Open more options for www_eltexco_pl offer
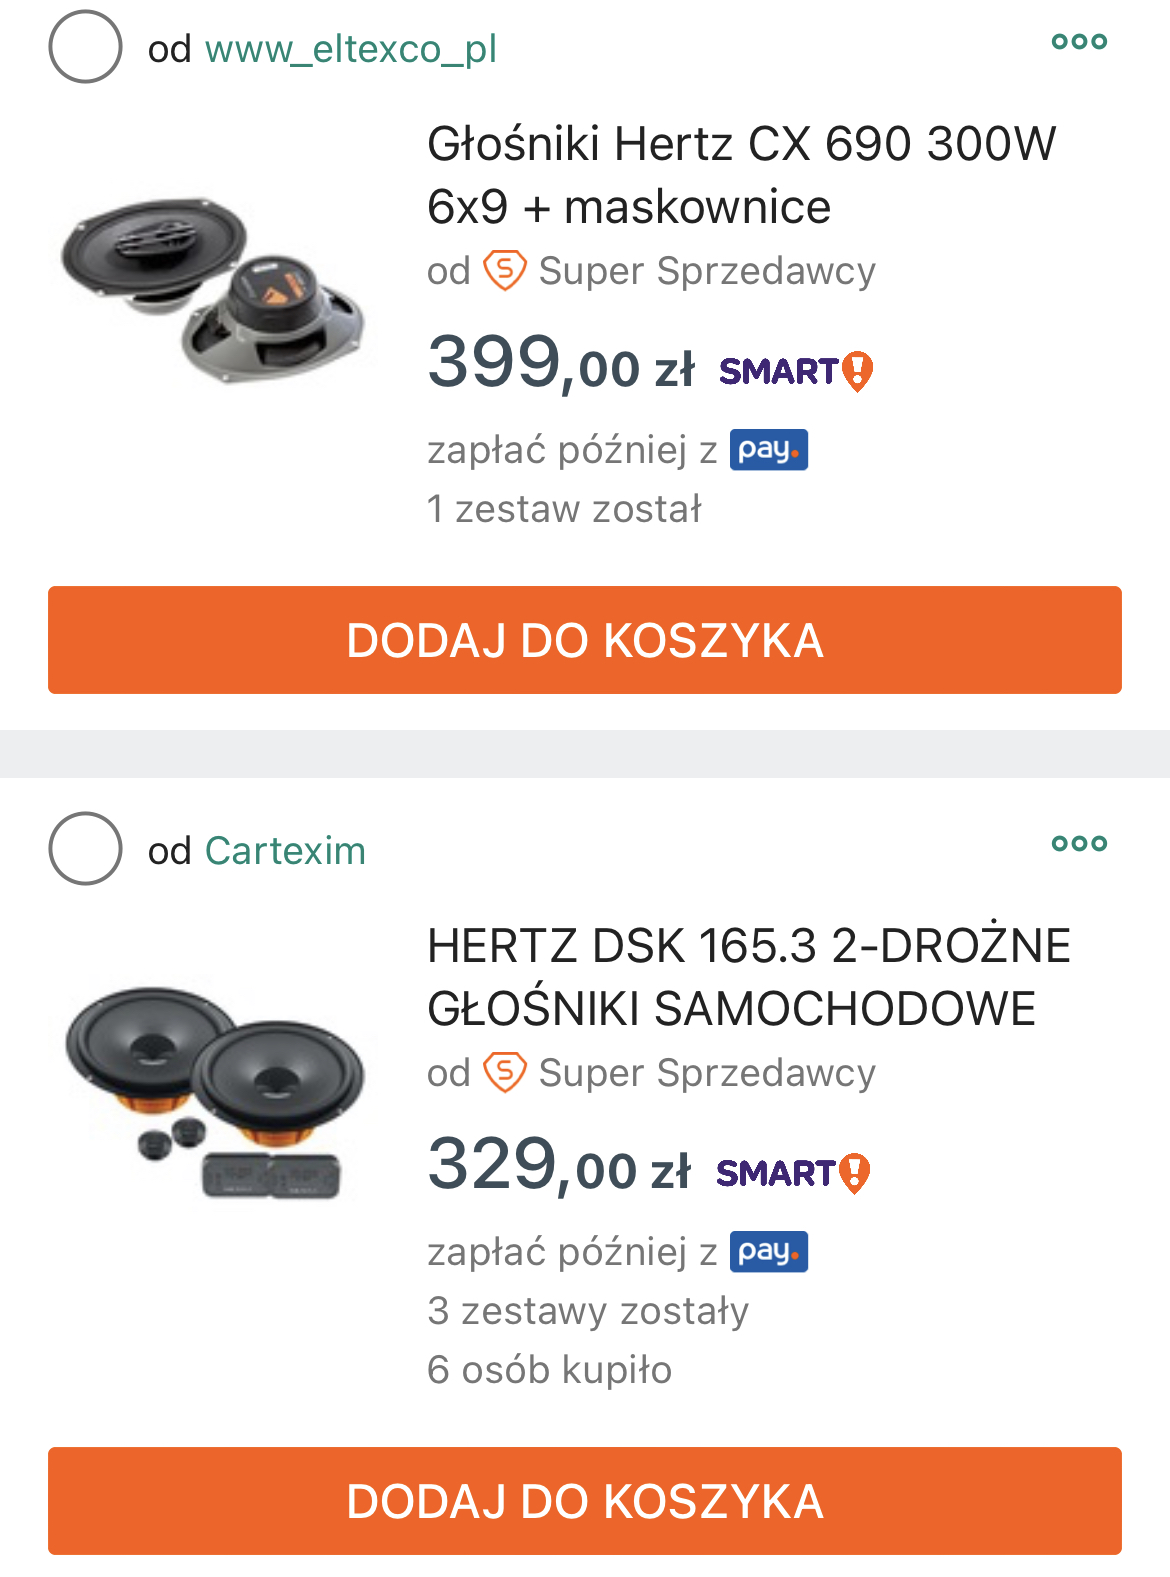The width and height of the screenshot is (1170, 1577). click(1079, 42)
